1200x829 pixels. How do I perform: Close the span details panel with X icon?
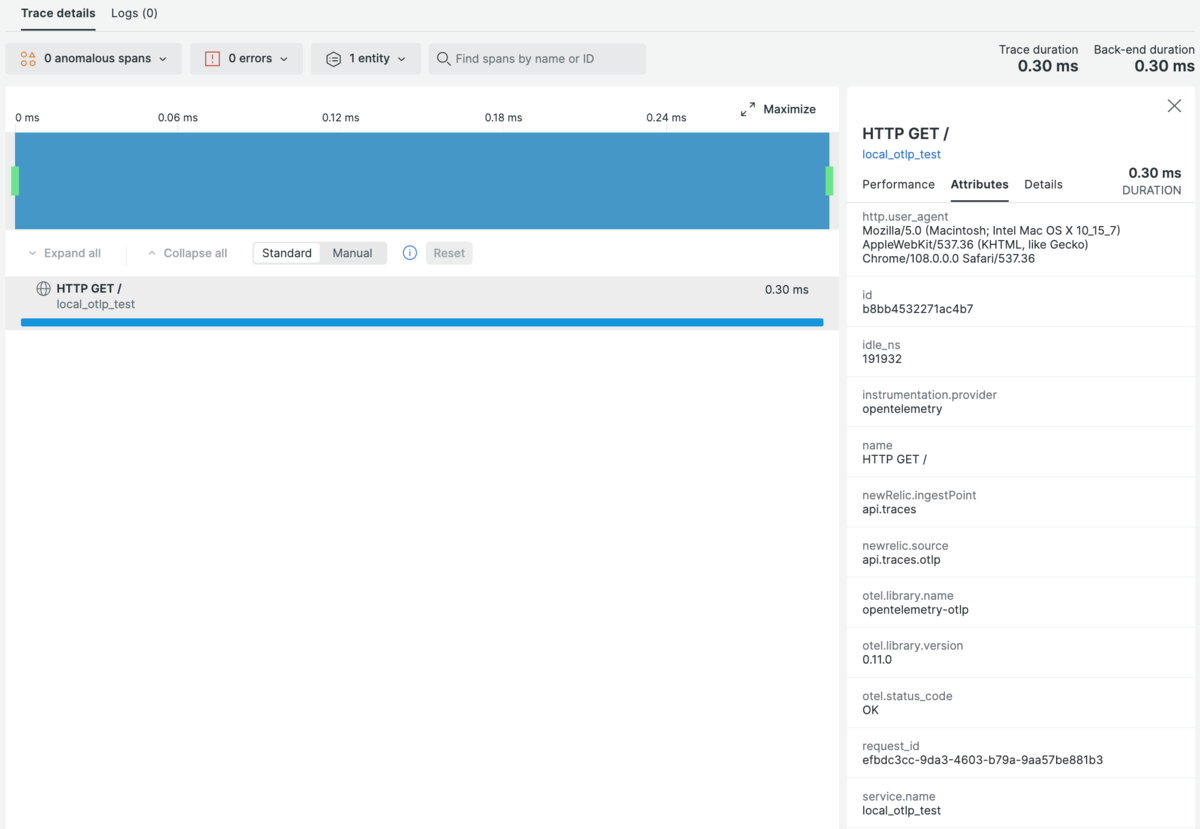1174,105
